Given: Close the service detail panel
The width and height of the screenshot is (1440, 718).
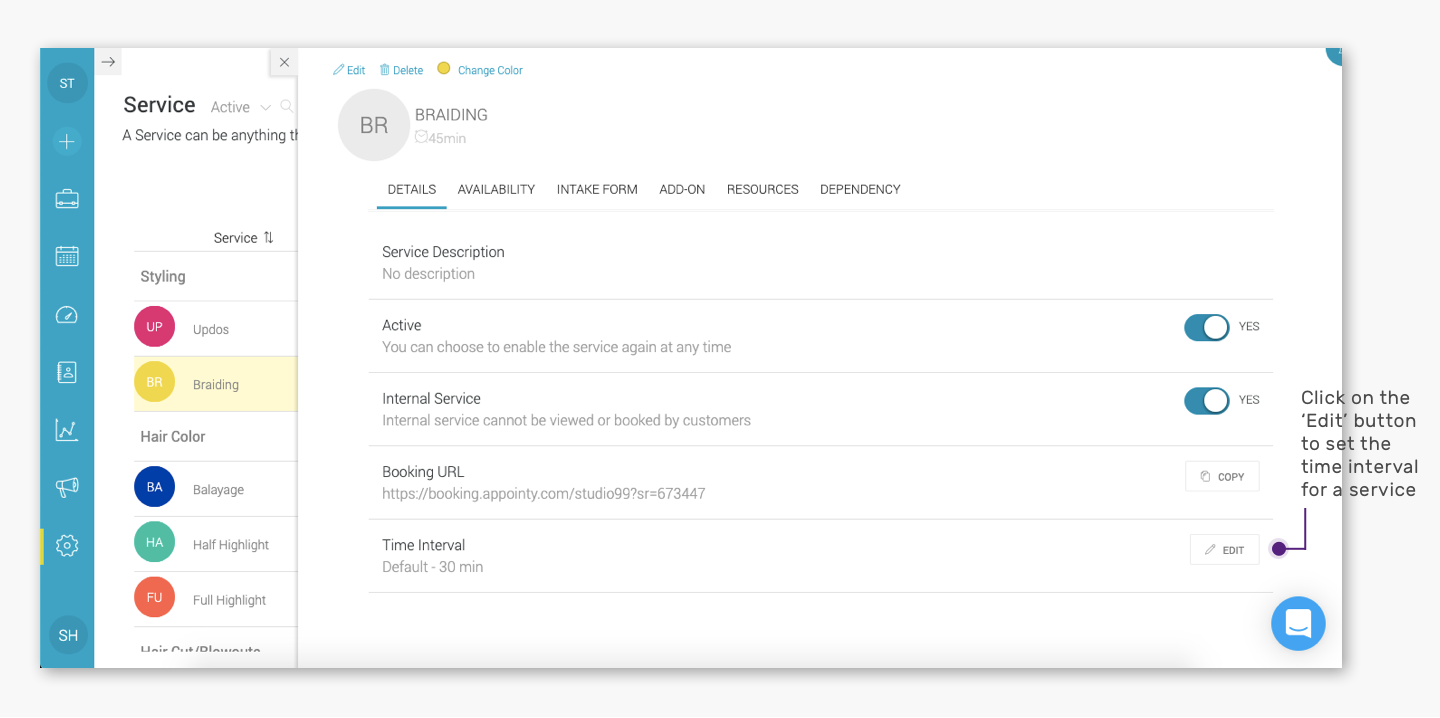Looking at the screenshot, I should (x=284, y=62).
